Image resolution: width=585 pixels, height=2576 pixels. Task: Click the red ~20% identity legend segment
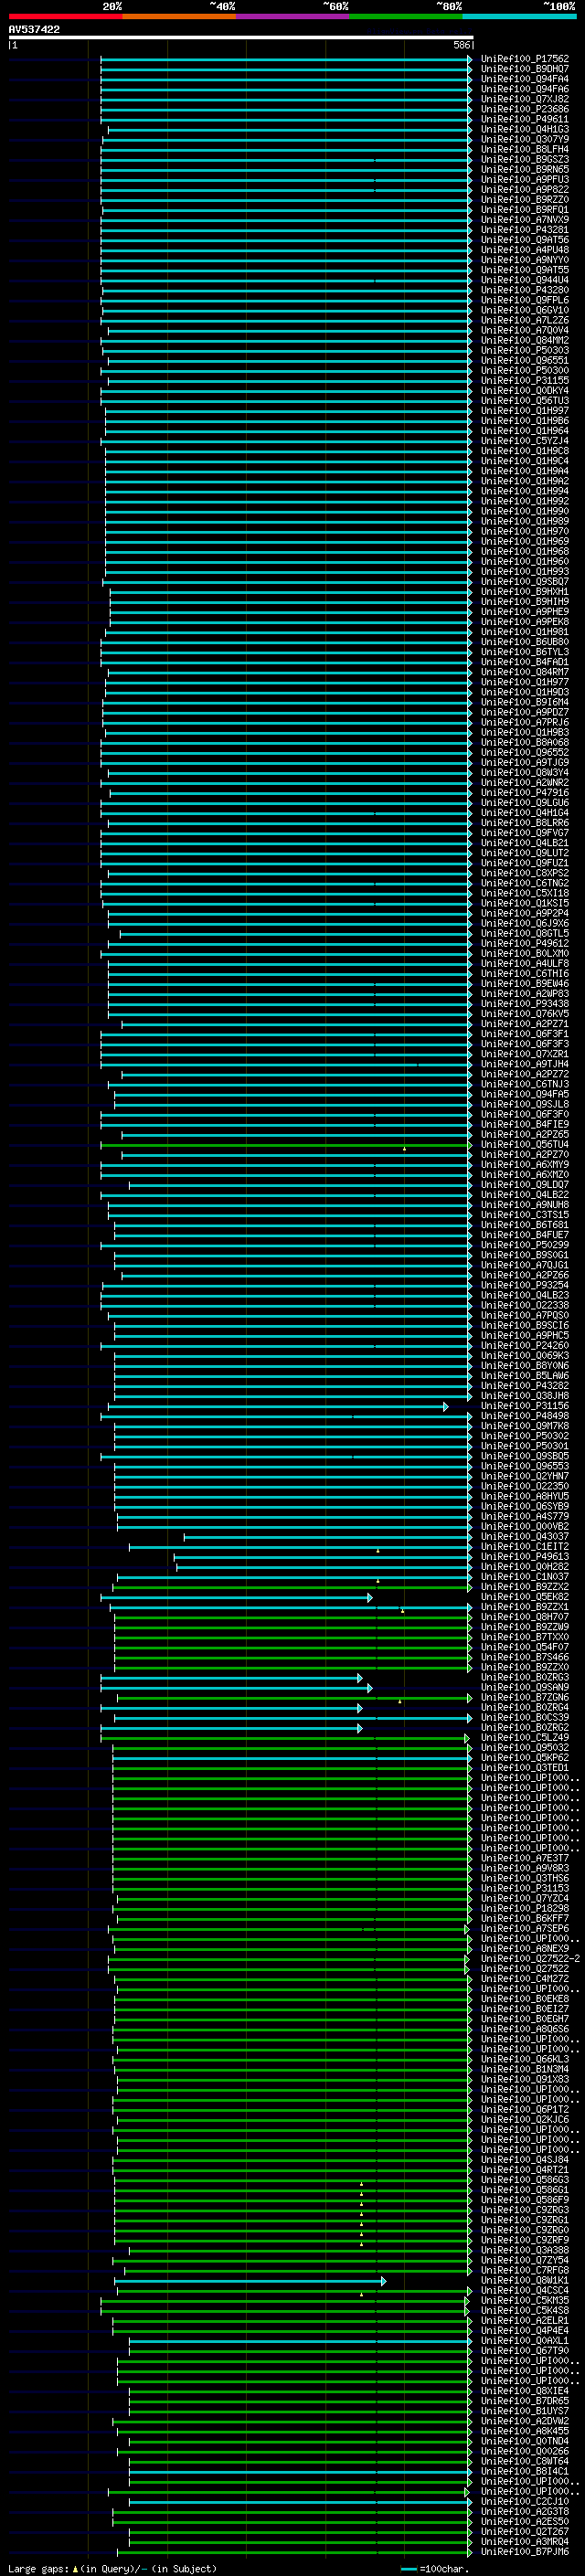(65, 16)
